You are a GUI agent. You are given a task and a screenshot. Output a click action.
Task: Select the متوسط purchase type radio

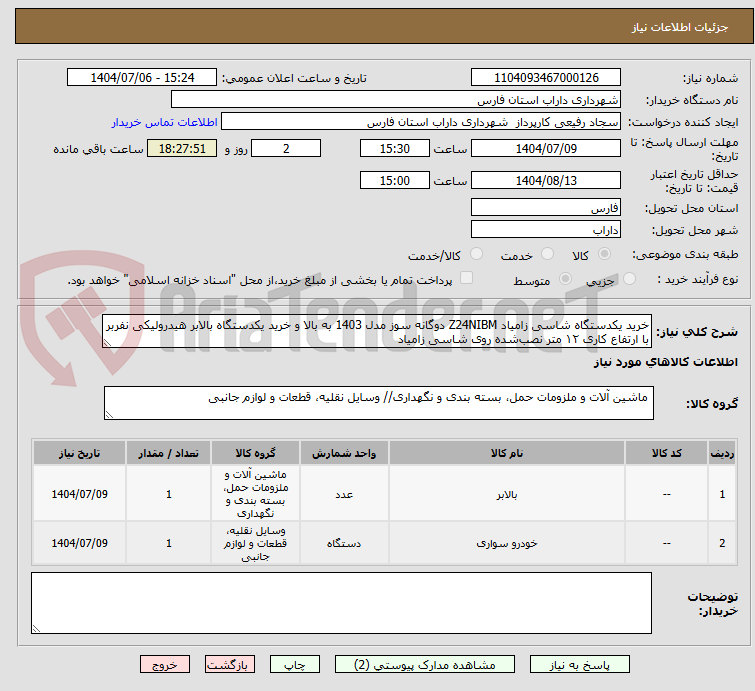point(565,279)
